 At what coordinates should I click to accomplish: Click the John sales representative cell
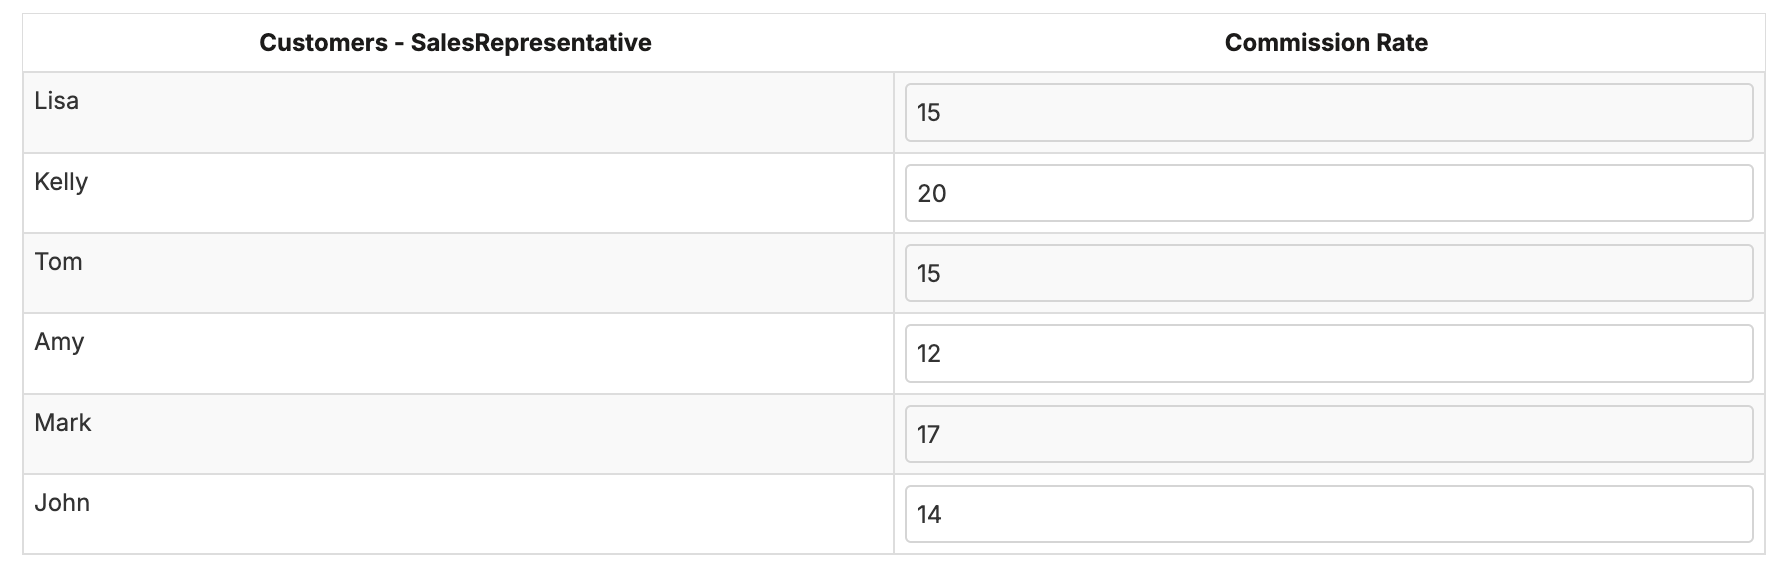point(62,503)
